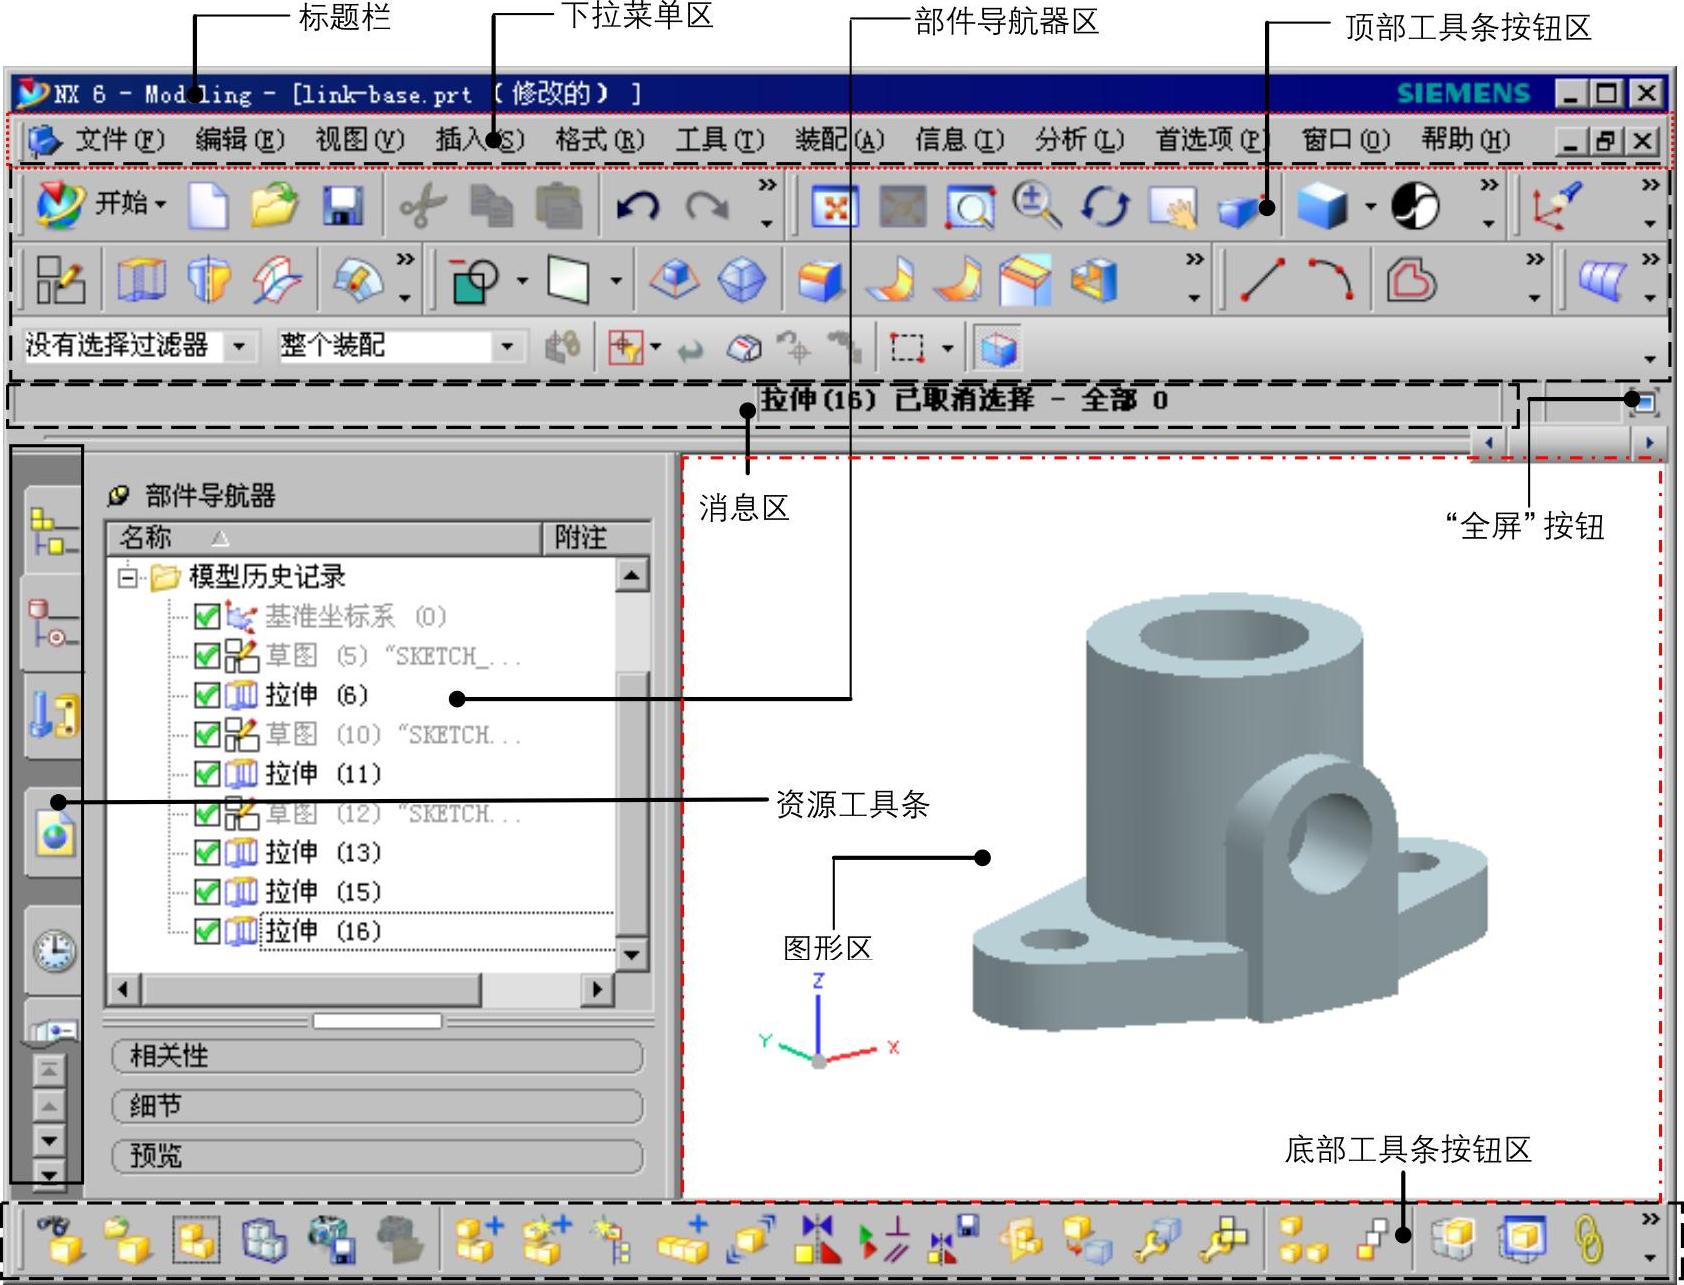The width and height of the screenshot is (1684, 1285).
Task: Click the navigator scroll down arrow
Action: (x=631, y=954)
